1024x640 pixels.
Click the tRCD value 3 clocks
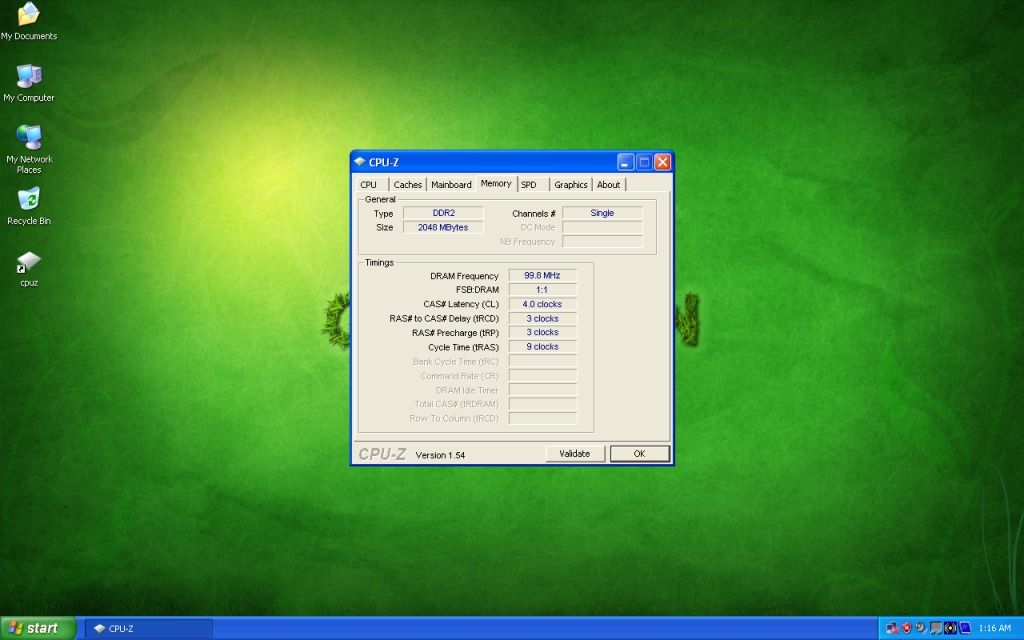(543, 319)
